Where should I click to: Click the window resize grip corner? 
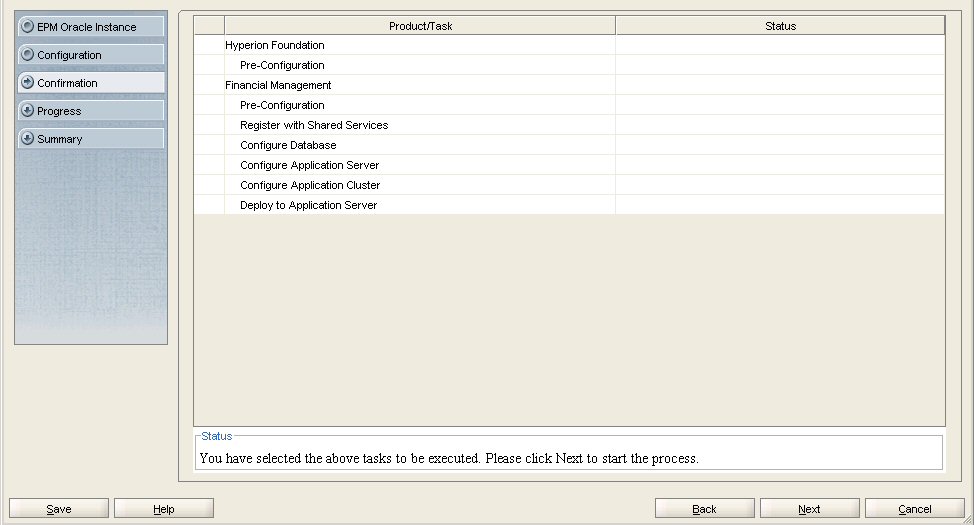[968, 519]
